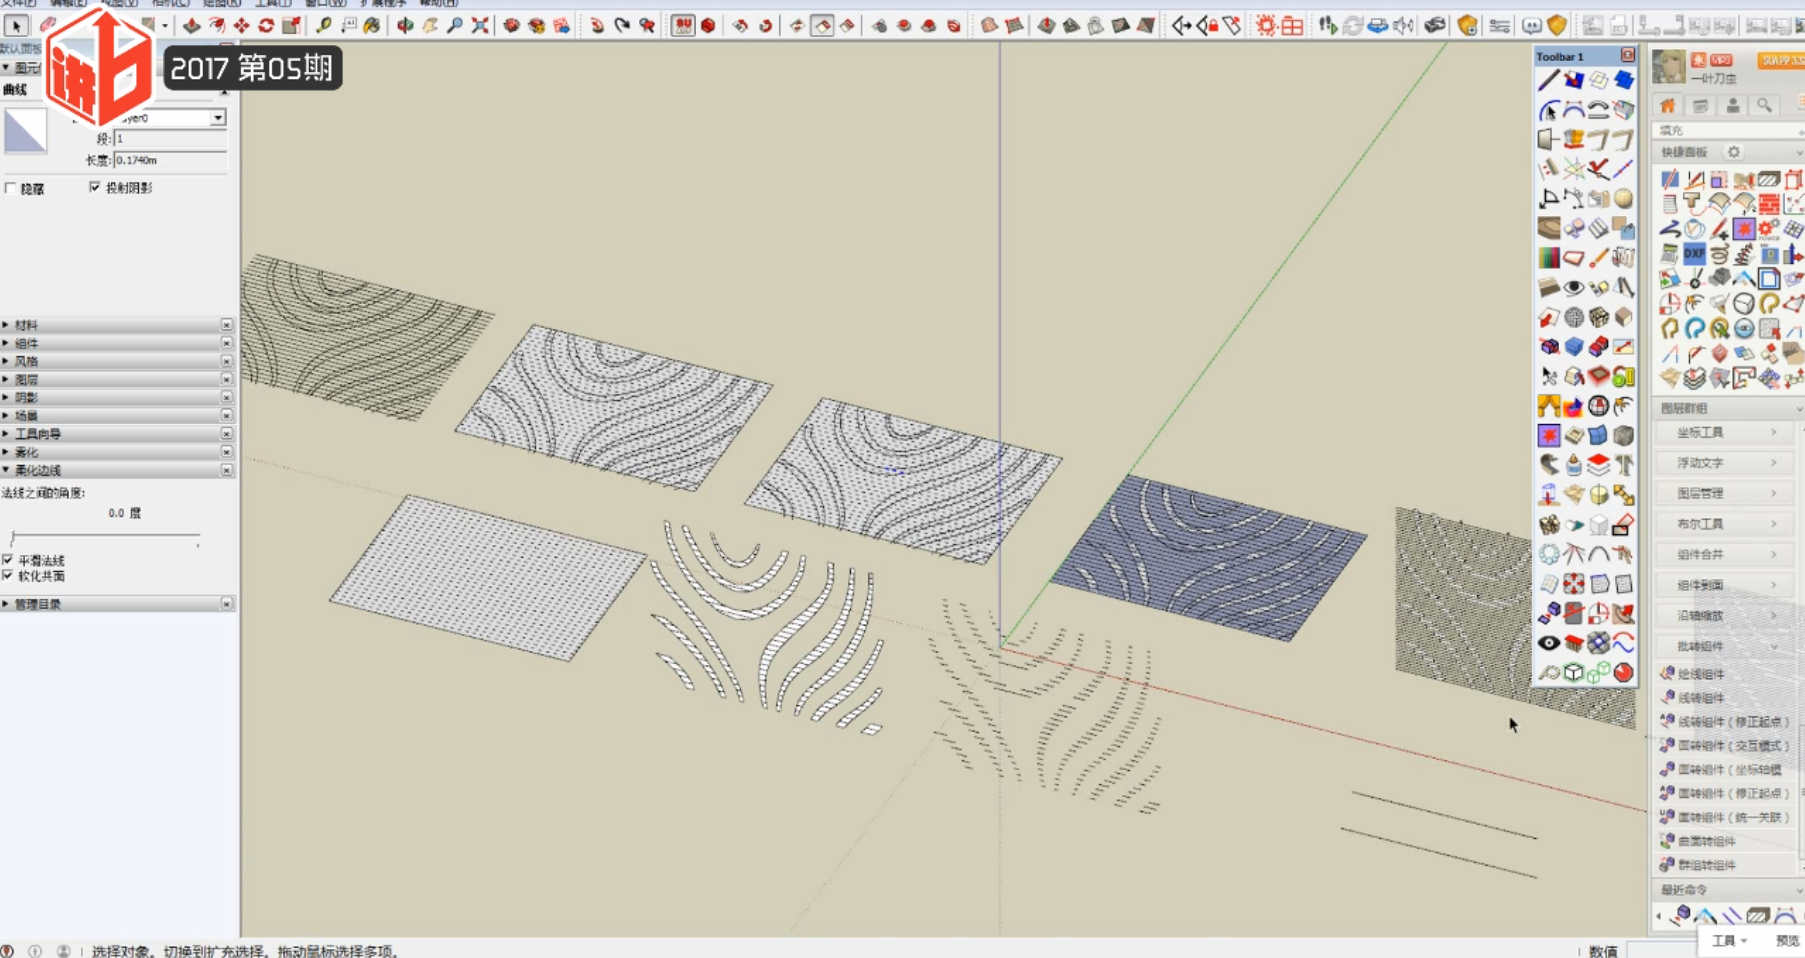Viewport: 1805px width, 958px height.
Task: Collapse the 柔化边线 panel
Action: click(118, 470)
